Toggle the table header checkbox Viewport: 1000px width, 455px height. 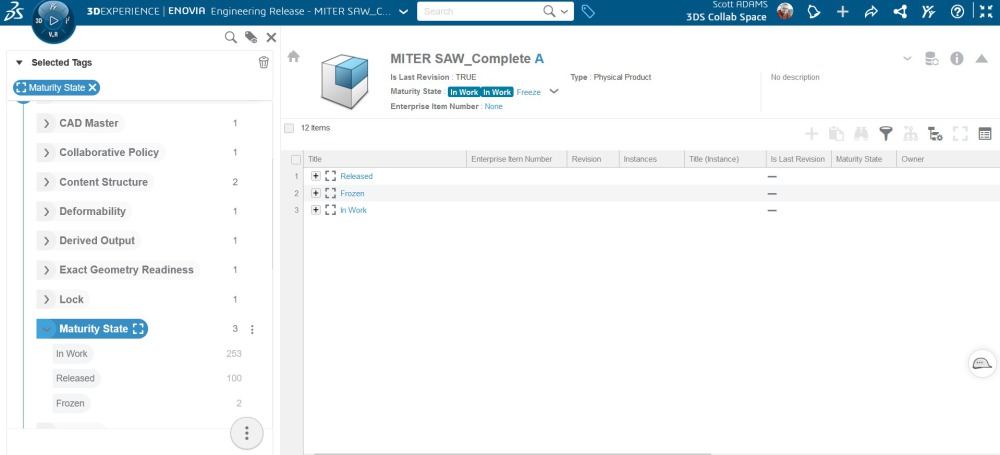click(x=295, y=160)
